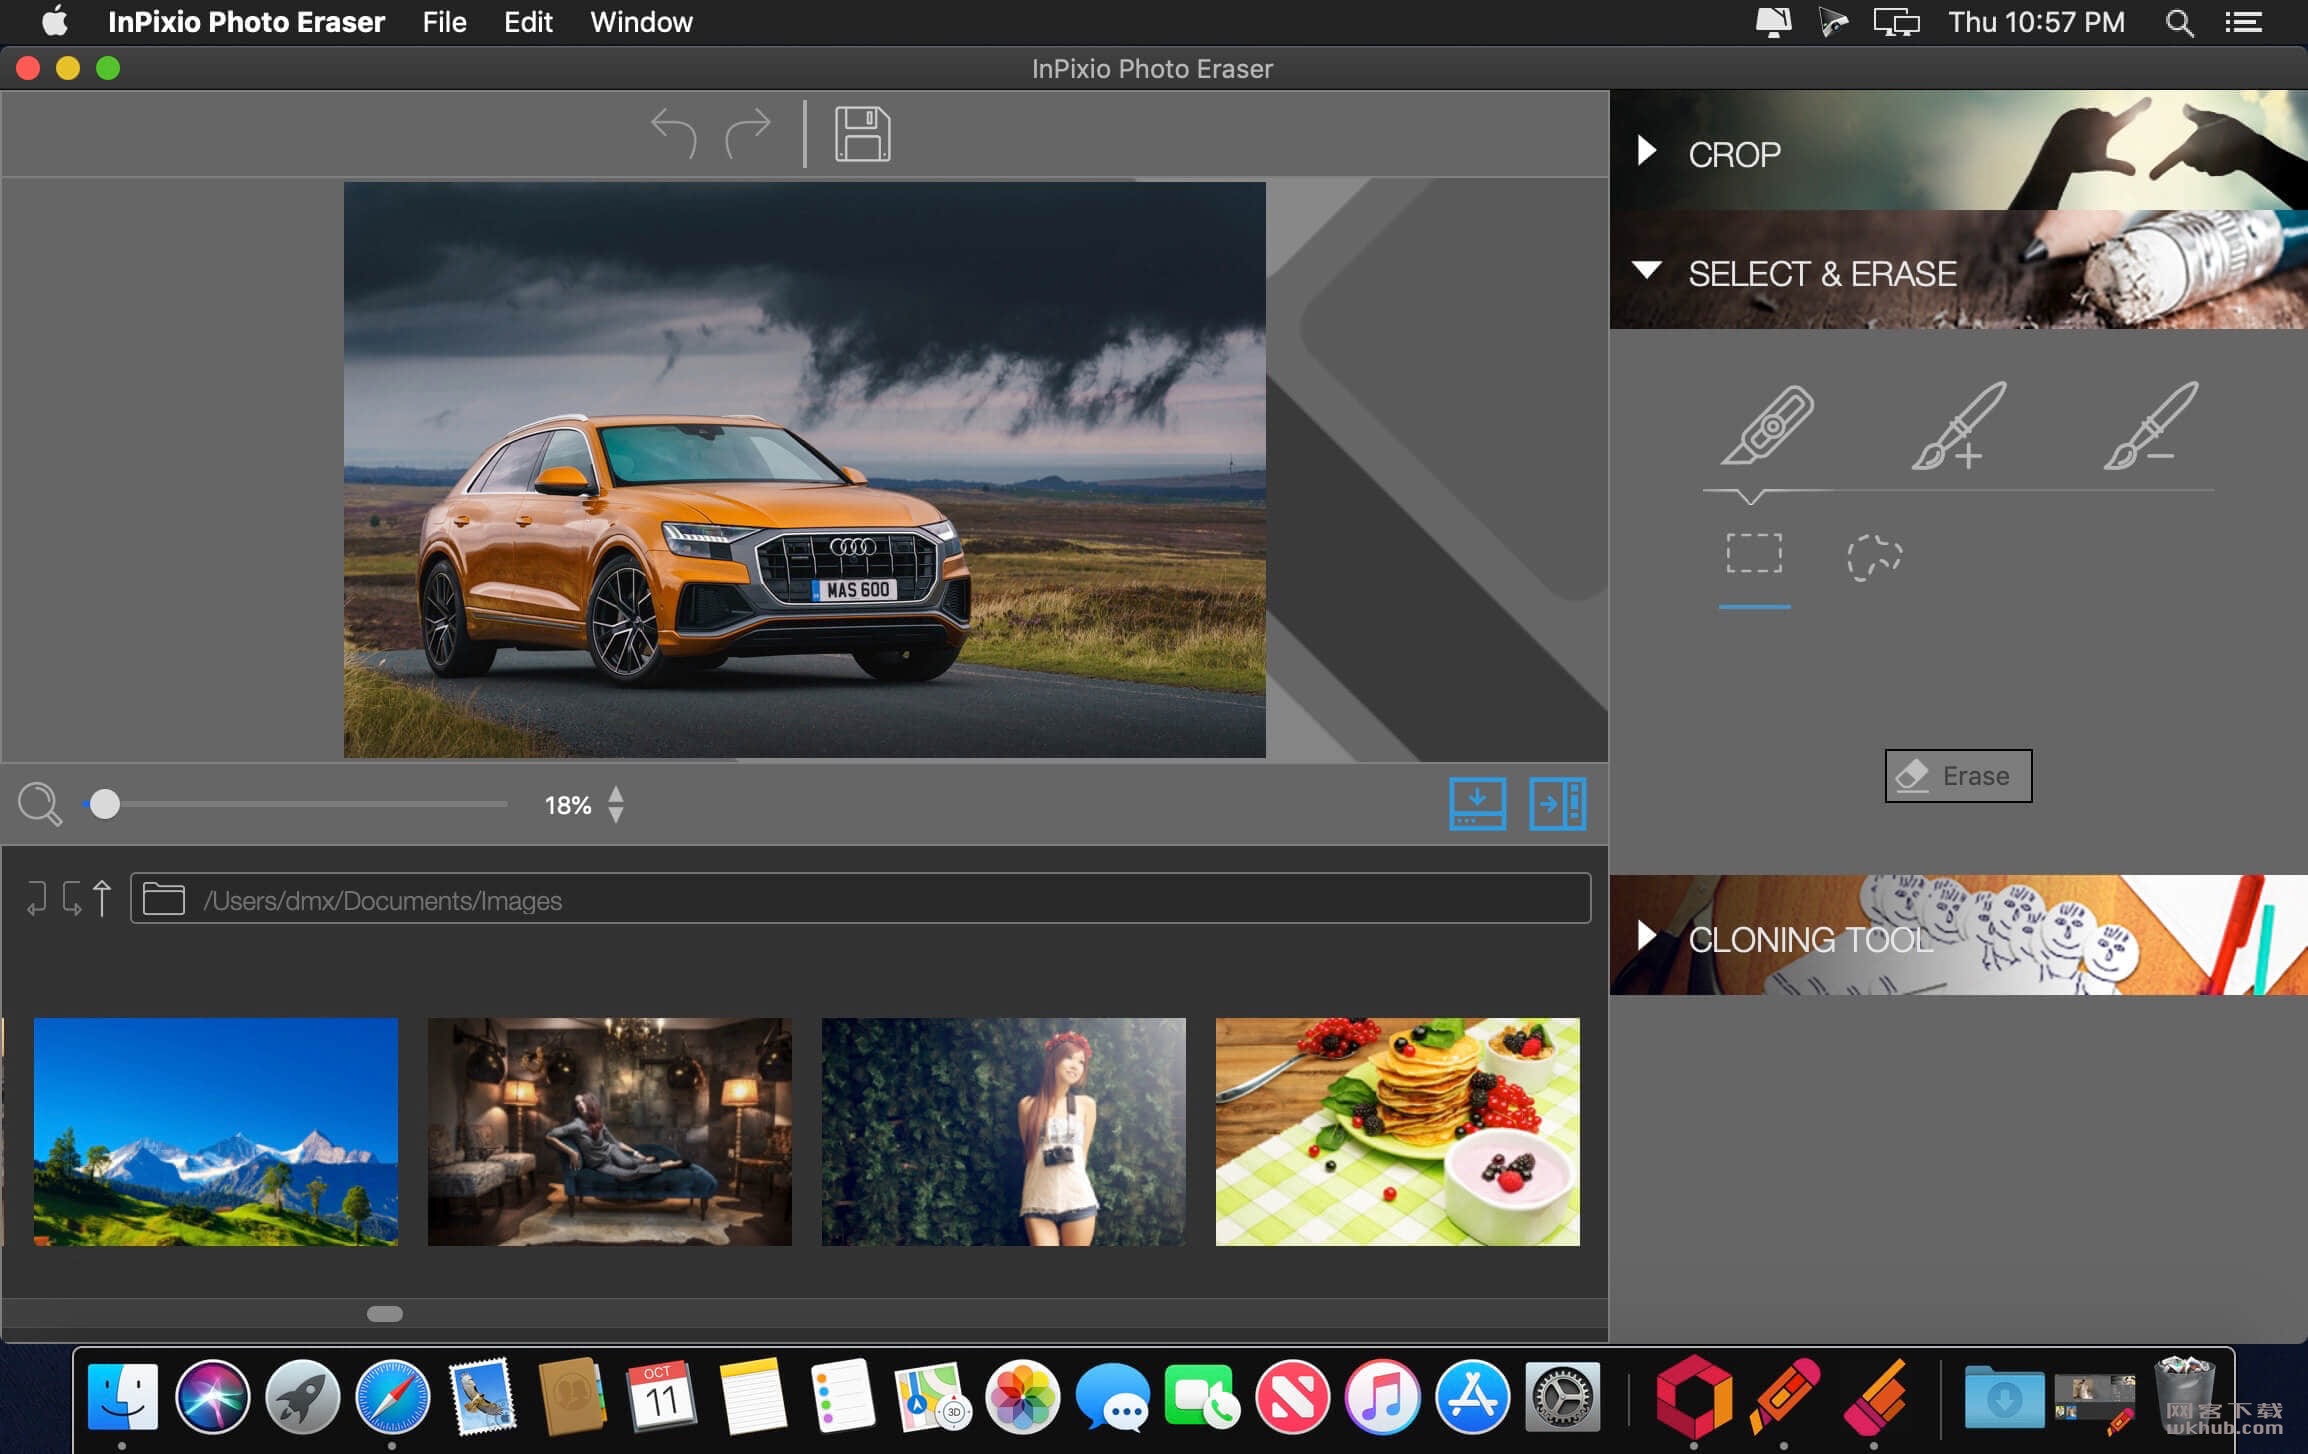Launch Safari from the Dock
The image size is (2308, 1454).
click(393, 1397)
